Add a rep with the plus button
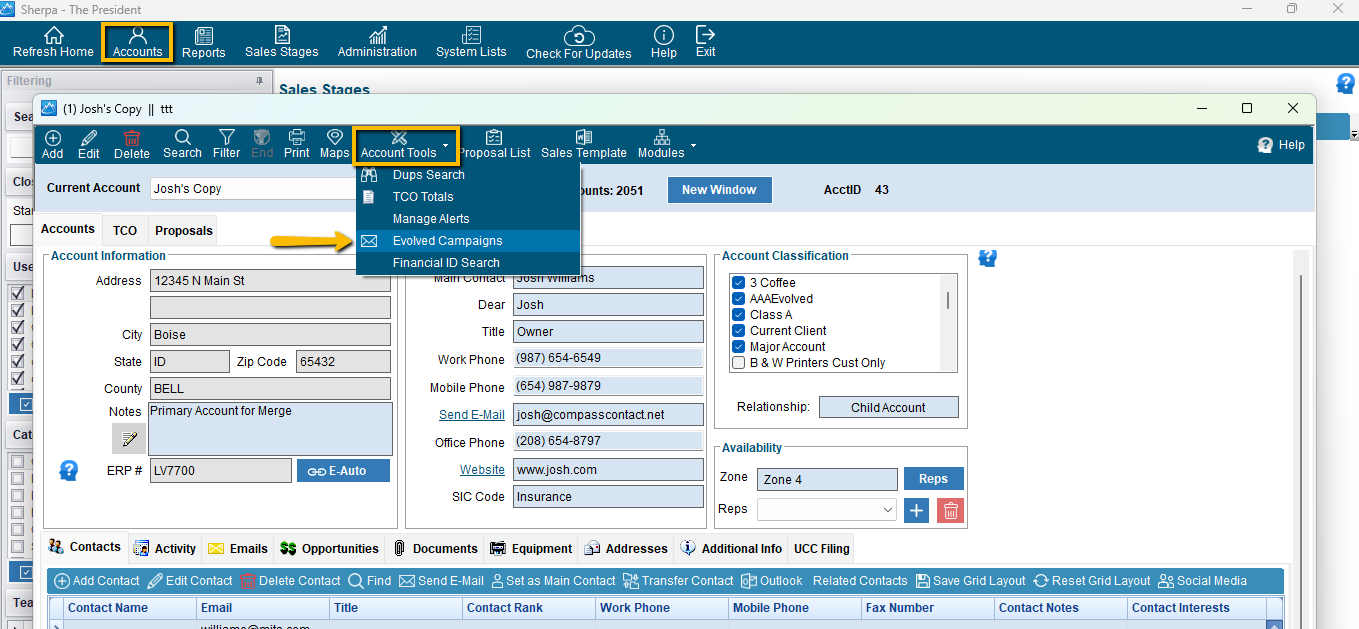The width and height of the screenshot is (1359, 629). 917,510
